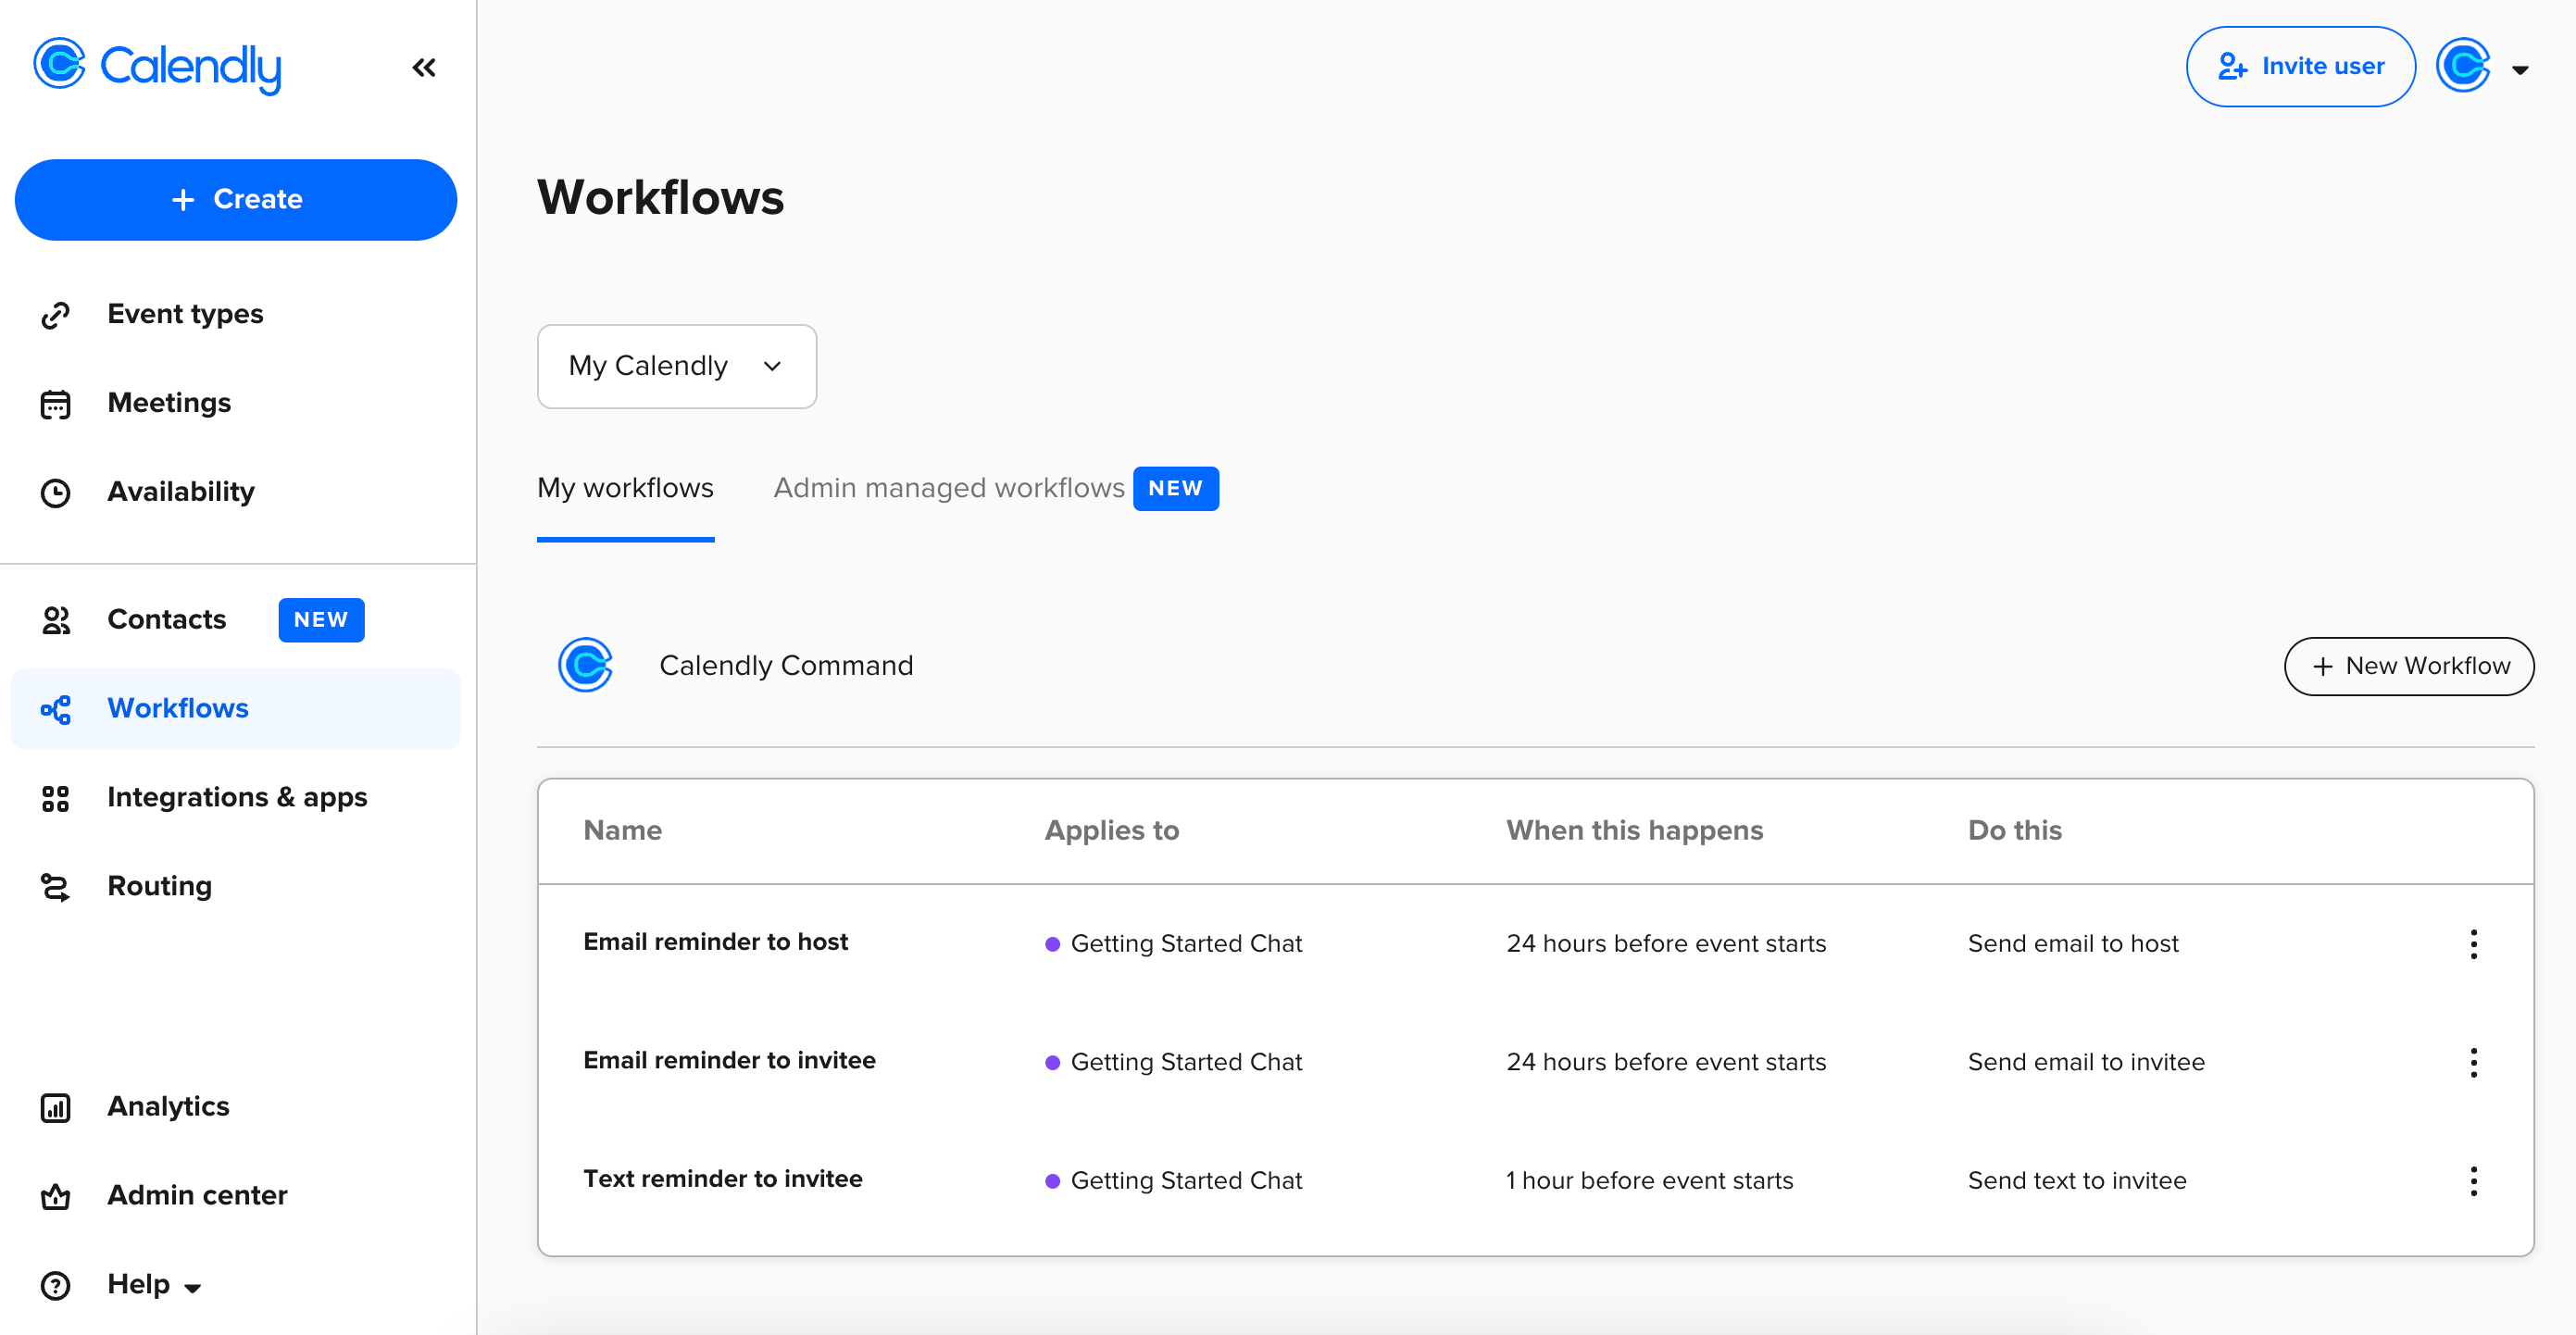Select the My workflows tab
Image resolution: width=2576 pixels, height=1335 pixels.
(624, 488)
